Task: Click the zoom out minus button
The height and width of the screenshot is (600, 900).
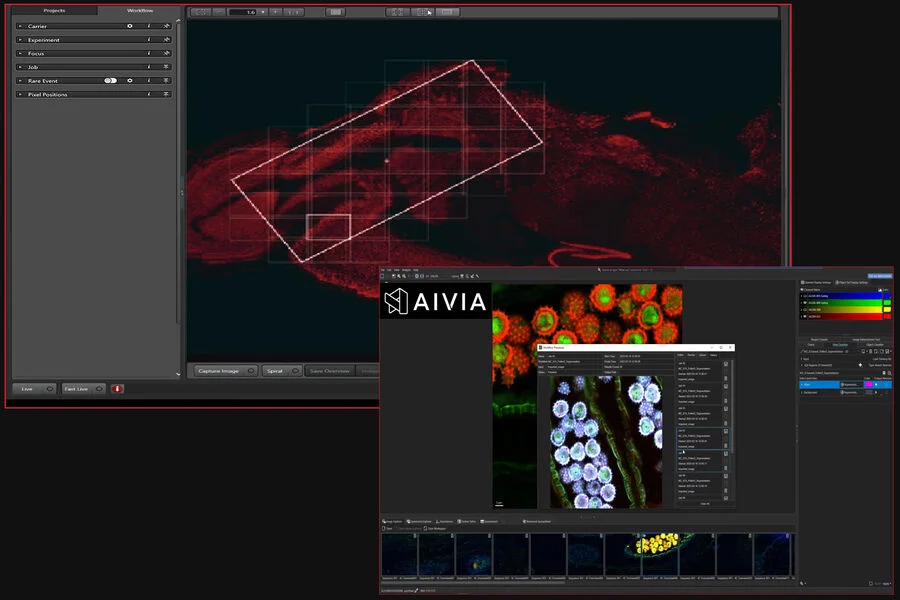Action: [219, 12]
